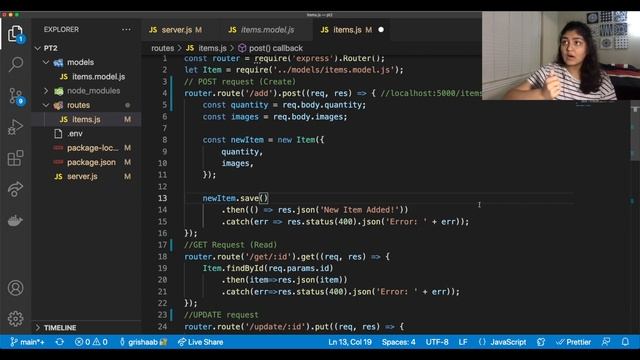Open the Extensions view icon
This screenshot has width=640, height=360.
(x=16, y=158)
